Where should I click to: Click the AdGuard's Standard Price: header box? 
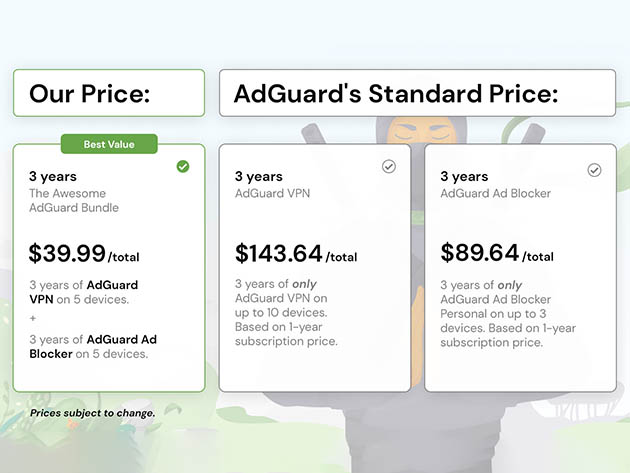coord(416,93)
